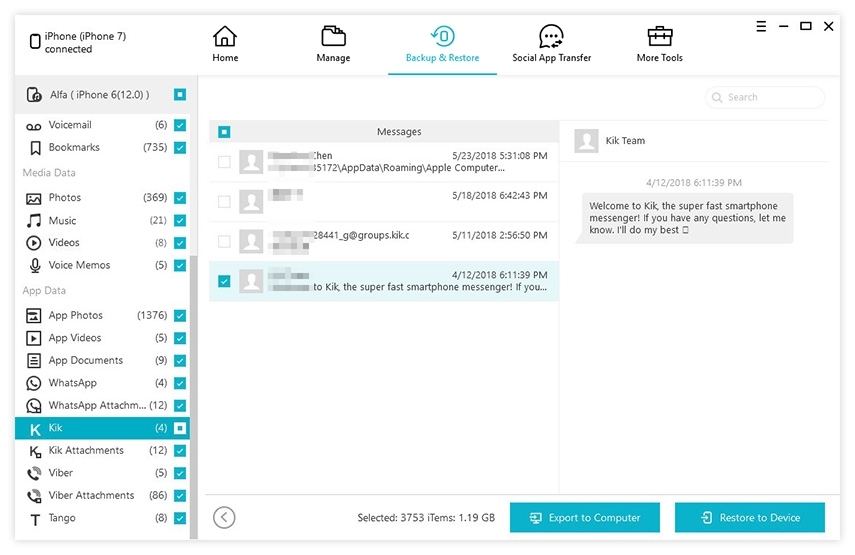The height and width of the screenshot is (555, 855).
Task: Check the 5/11/2018 message checkbox
Action: [224, 242]
